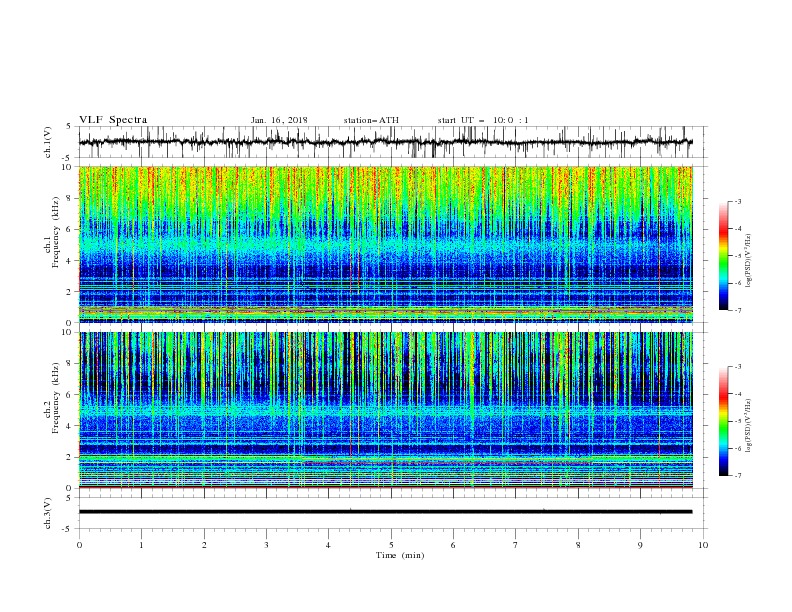Click the 'station=ATH' label
The image size is (792, 612).
371,120
